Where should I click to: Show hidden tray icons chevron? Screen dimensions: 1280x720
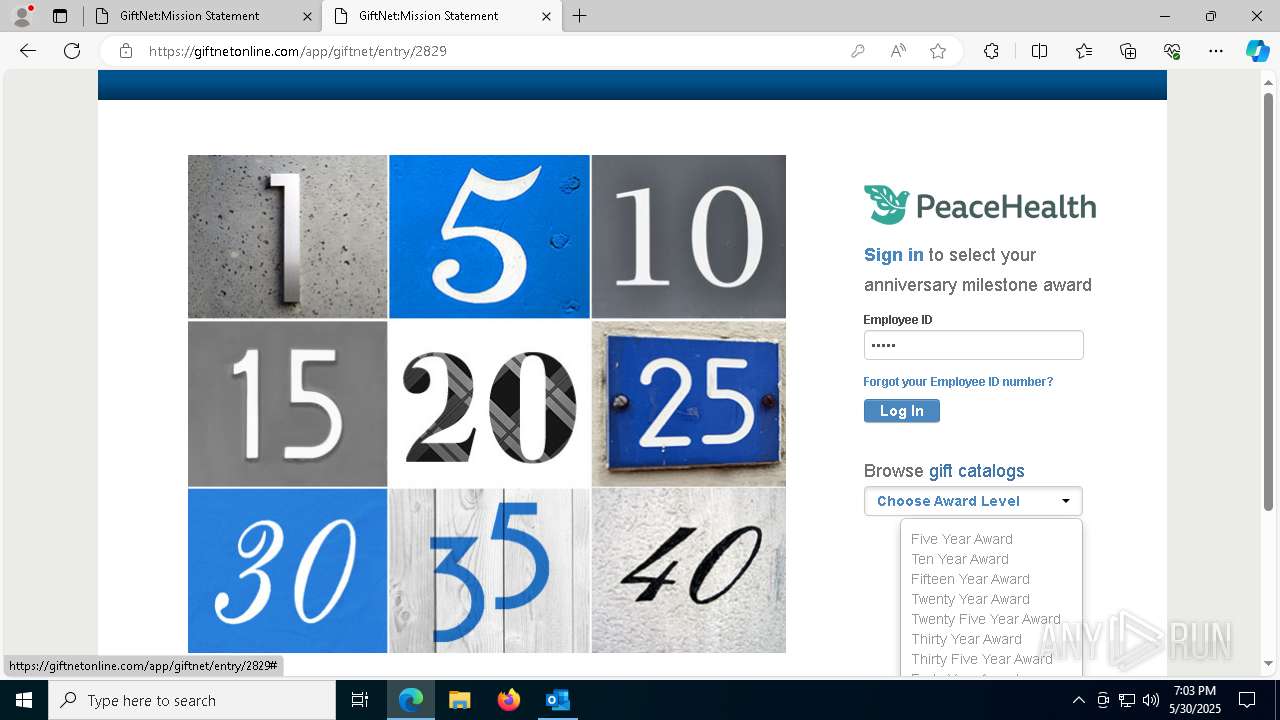click(x=1078, y=700)
